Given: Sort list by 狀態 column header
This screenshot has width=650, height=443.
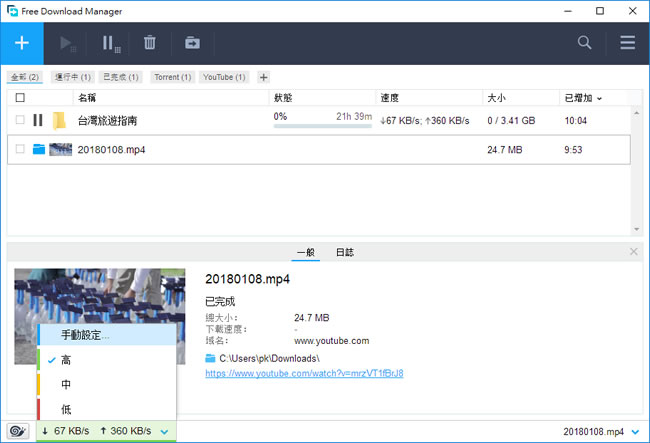Looking at the screenshot, I should coord(283,98).
